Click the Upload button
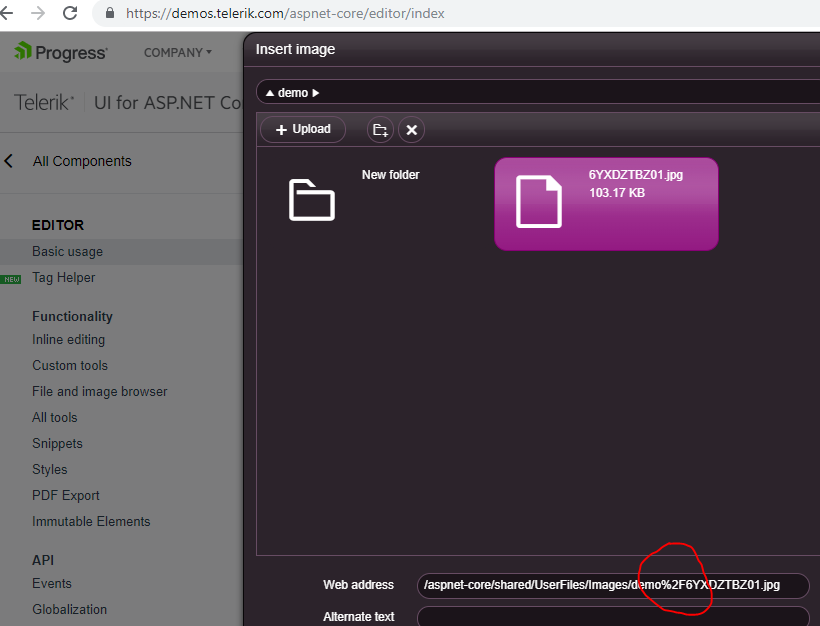The height and width of the screenshot is (626, 820). [x=303, y=129]
